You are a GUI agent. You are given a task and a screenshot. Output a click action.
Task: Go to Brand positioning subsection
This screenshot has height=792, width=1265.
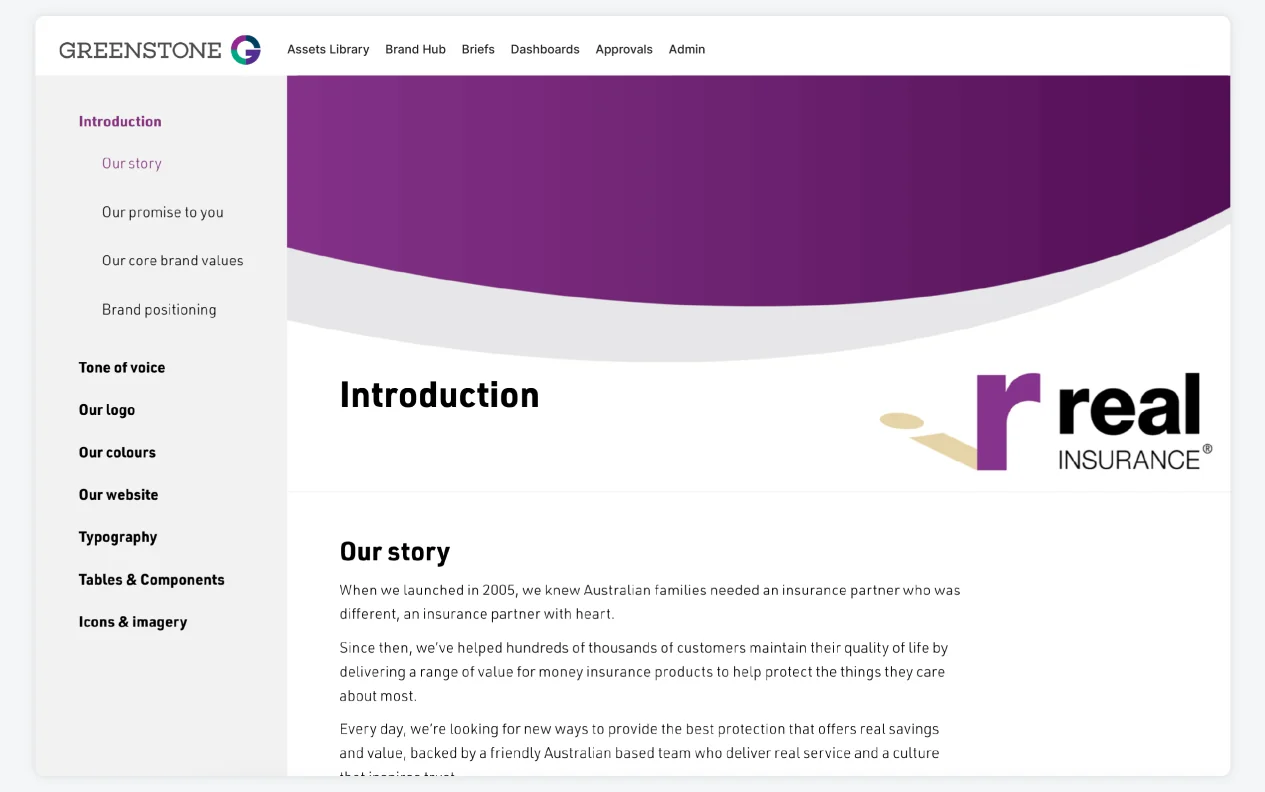pyautogui.click(x=159, y=309)
